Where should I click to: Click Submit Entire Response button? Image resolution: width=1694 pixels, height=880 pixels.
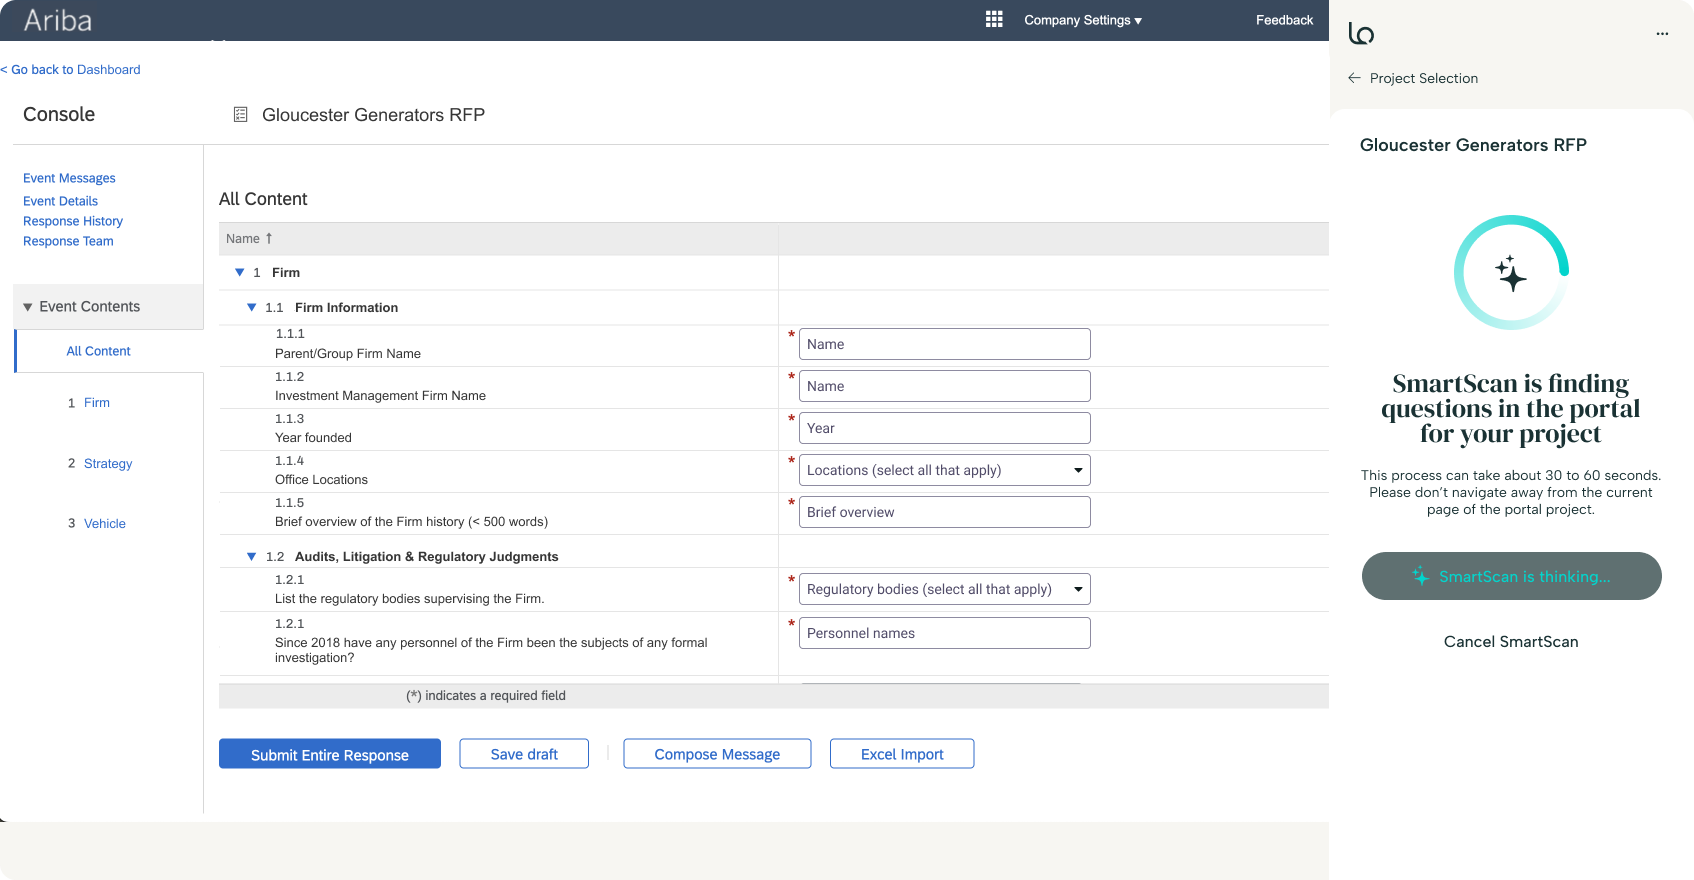click(x=330, y=754)
